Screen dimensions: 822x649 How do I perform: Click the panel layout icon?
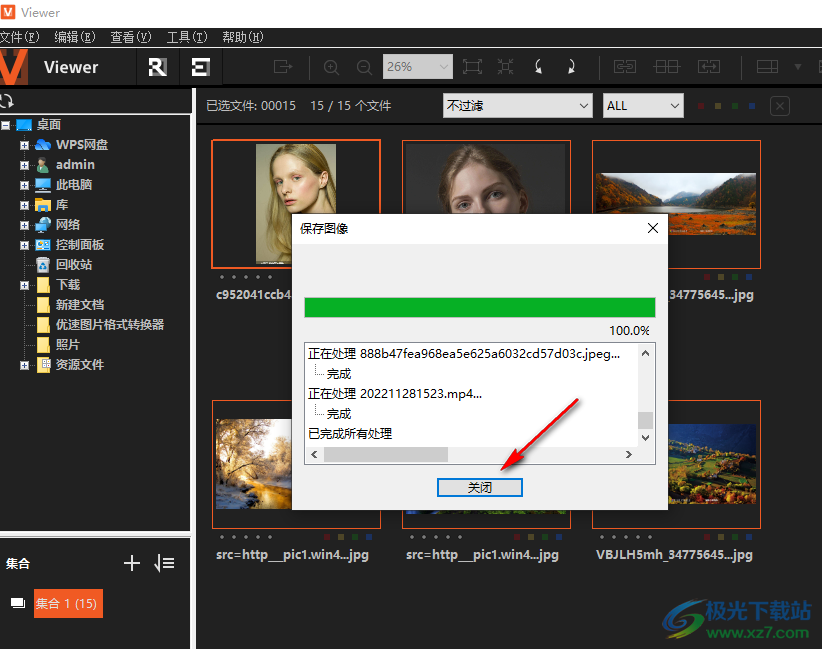pyautogui.click(x=767, y=67)
